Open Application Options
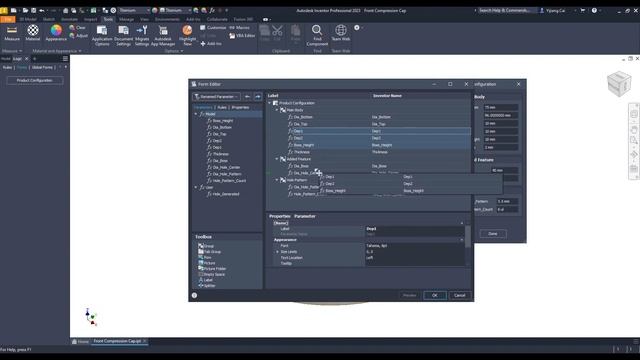Viewport: 640px width, 360px height. tap(102, 36)
